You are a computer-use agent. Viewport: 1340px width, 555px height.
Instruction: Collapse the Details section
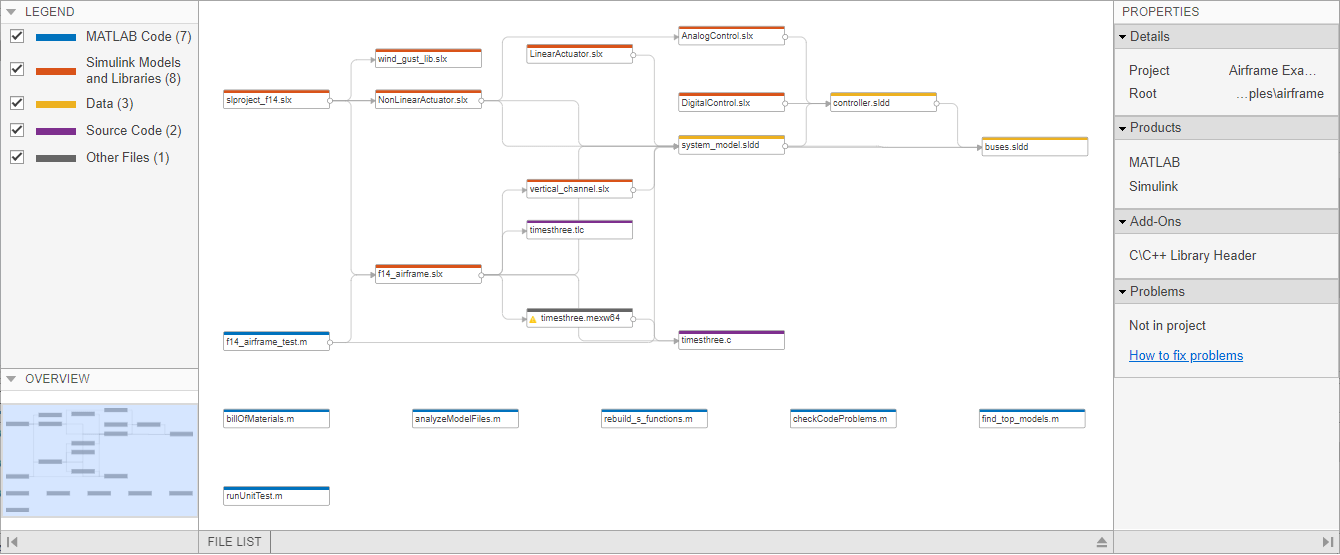click(x=1122, y=37)
